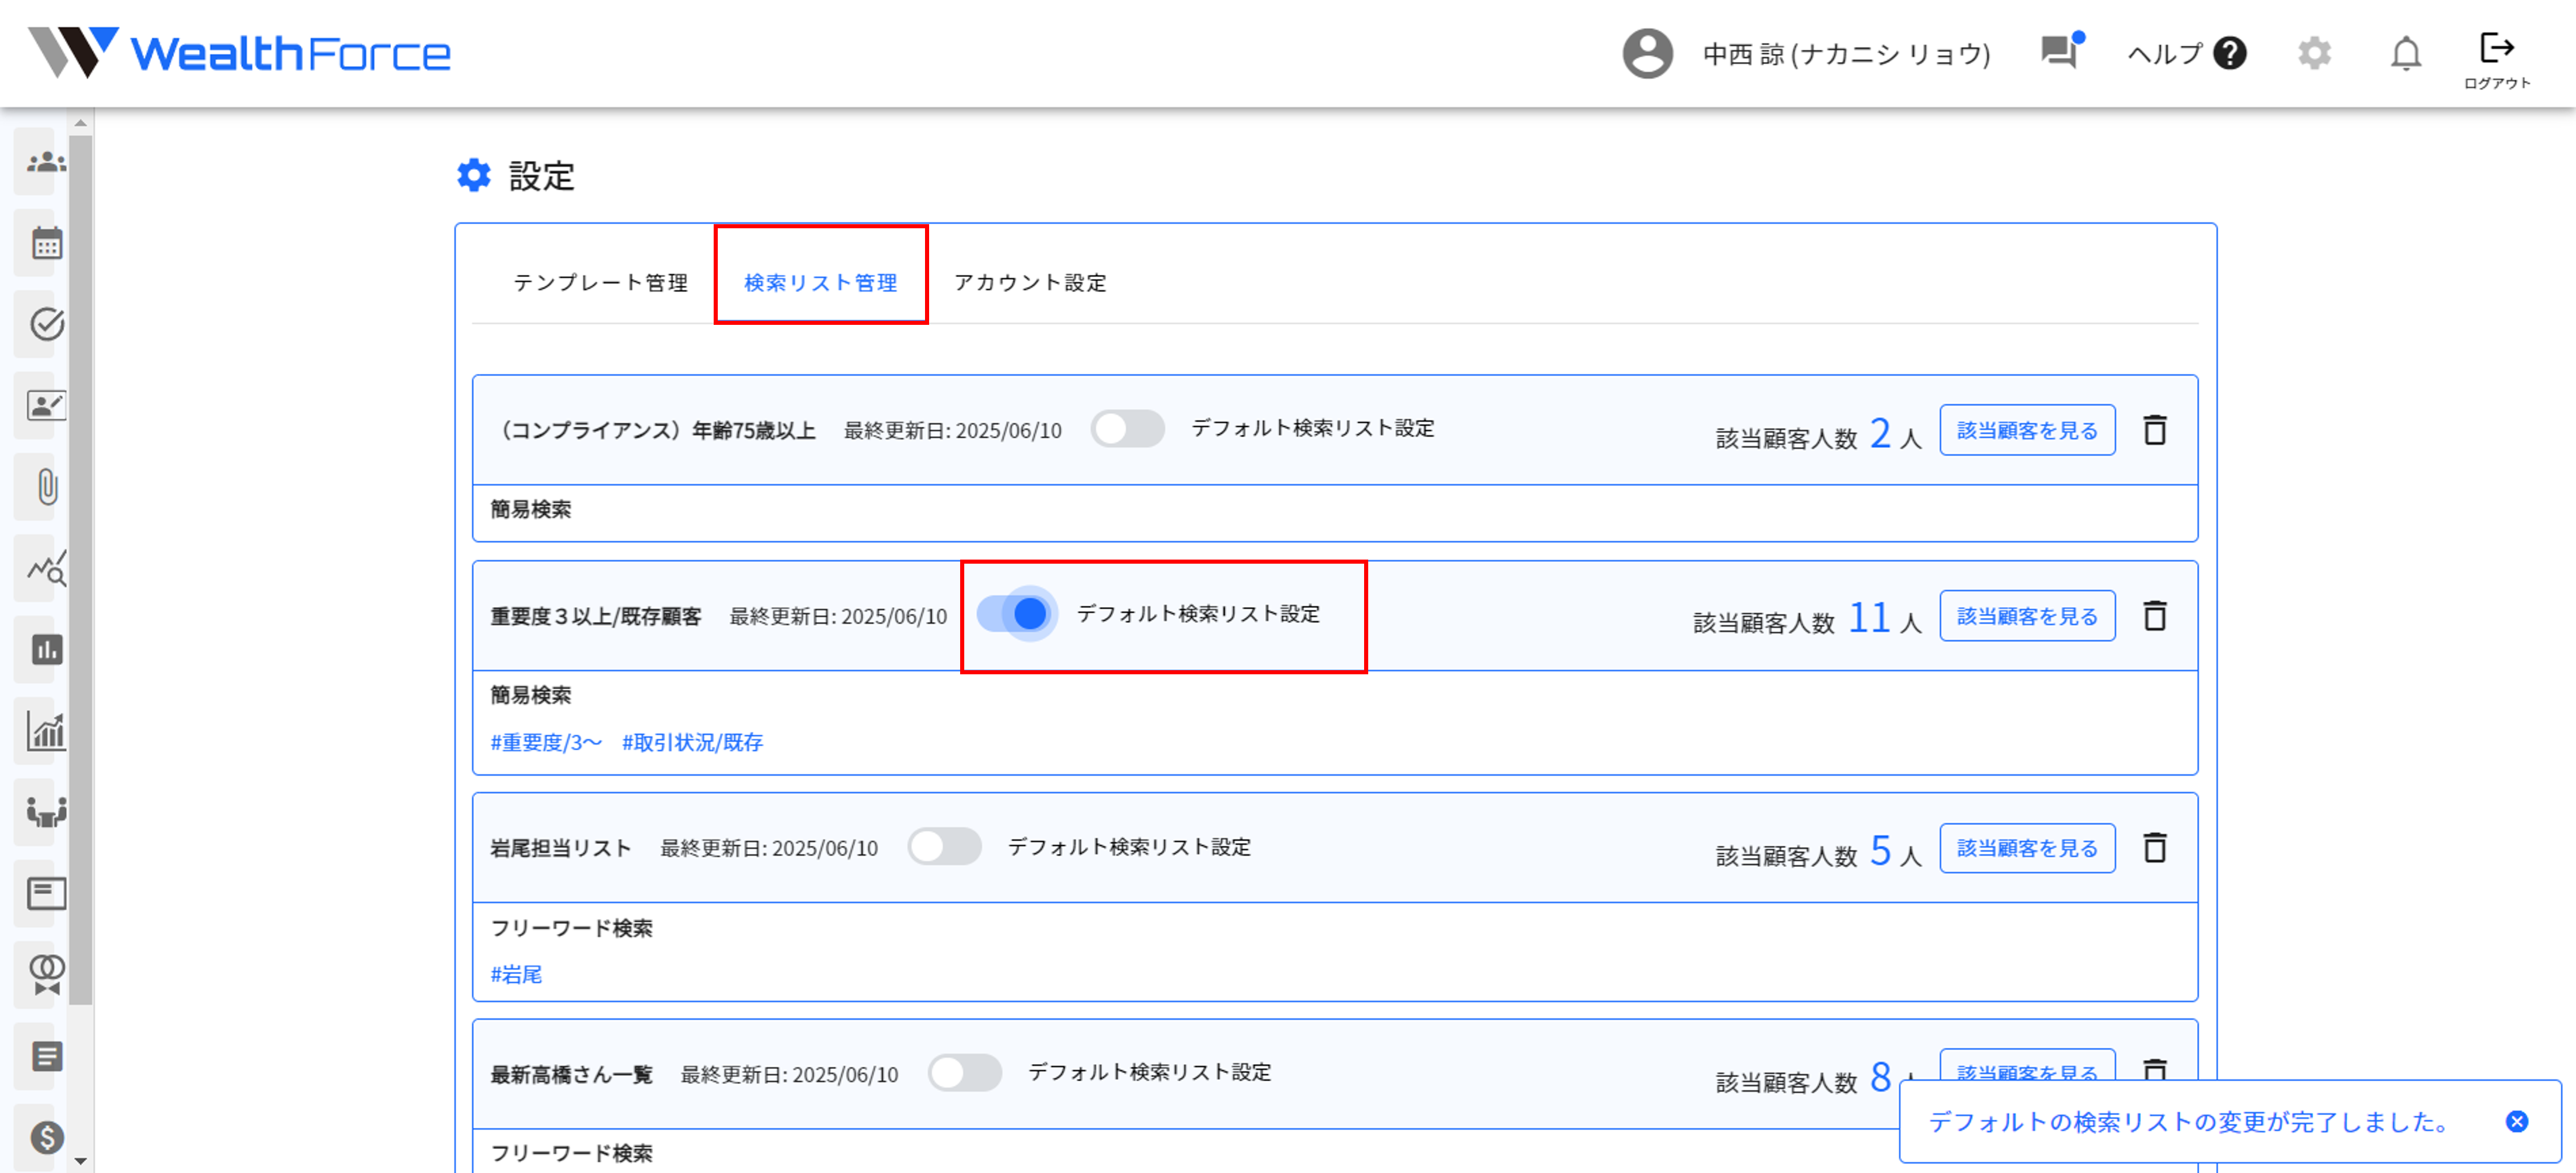Open the settings gear in header

[x=2314, y=53]
